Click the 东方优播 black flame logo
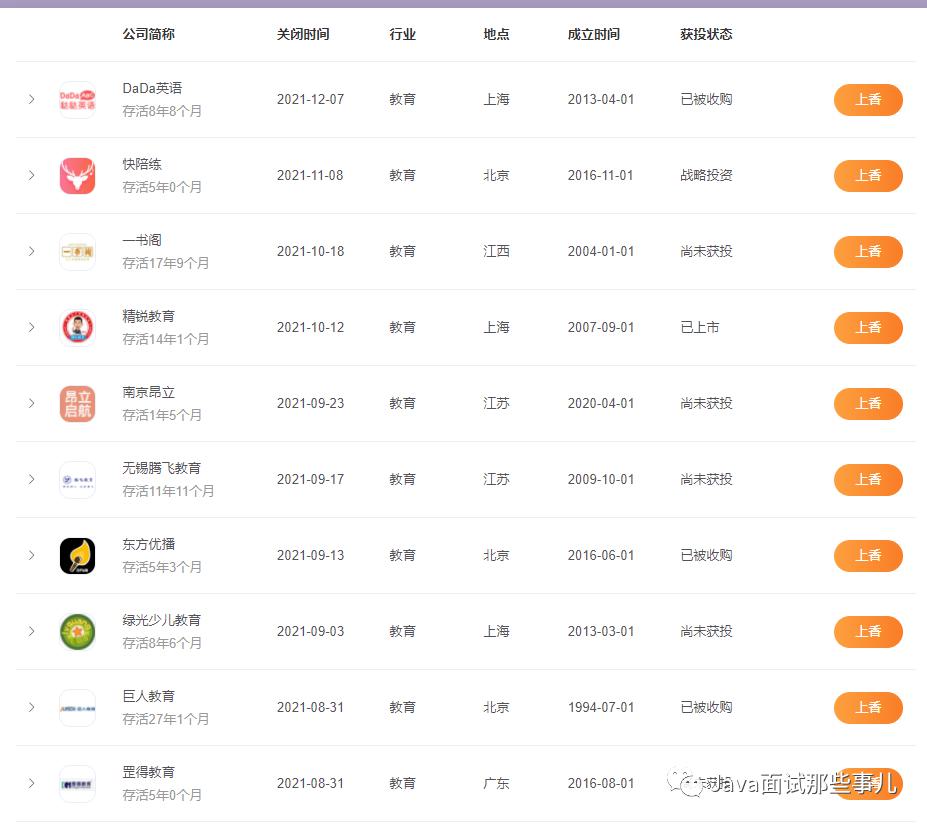The image size is (927, 824). tap(77, 556)
